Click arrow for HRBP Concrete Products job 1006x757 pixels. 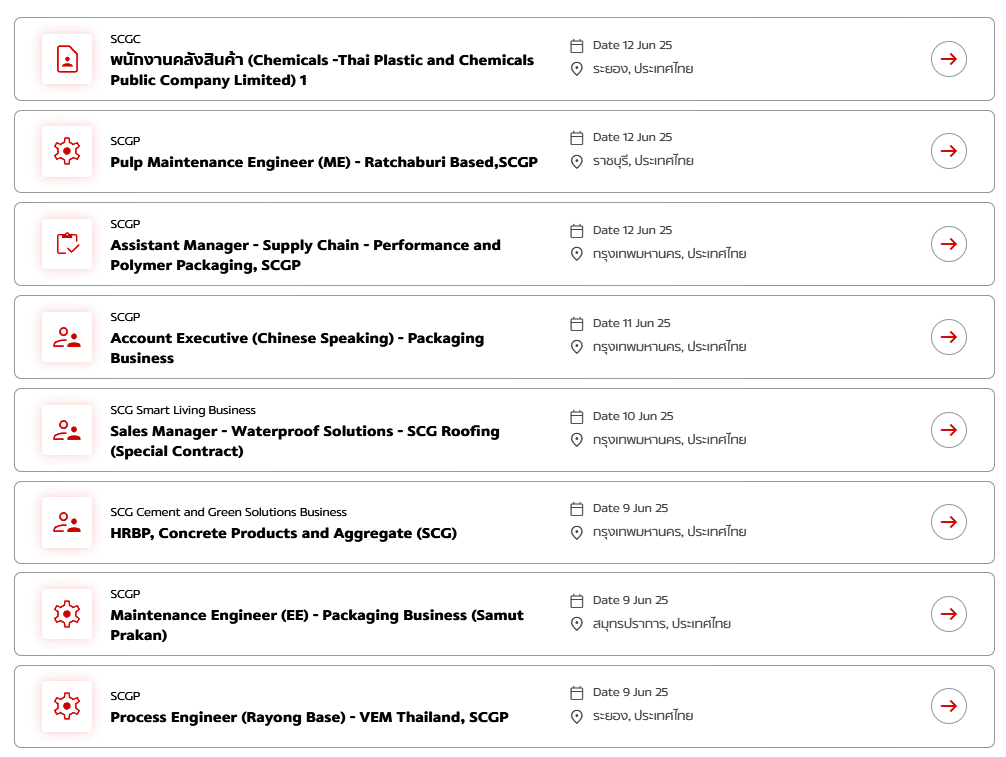point(948,522)
